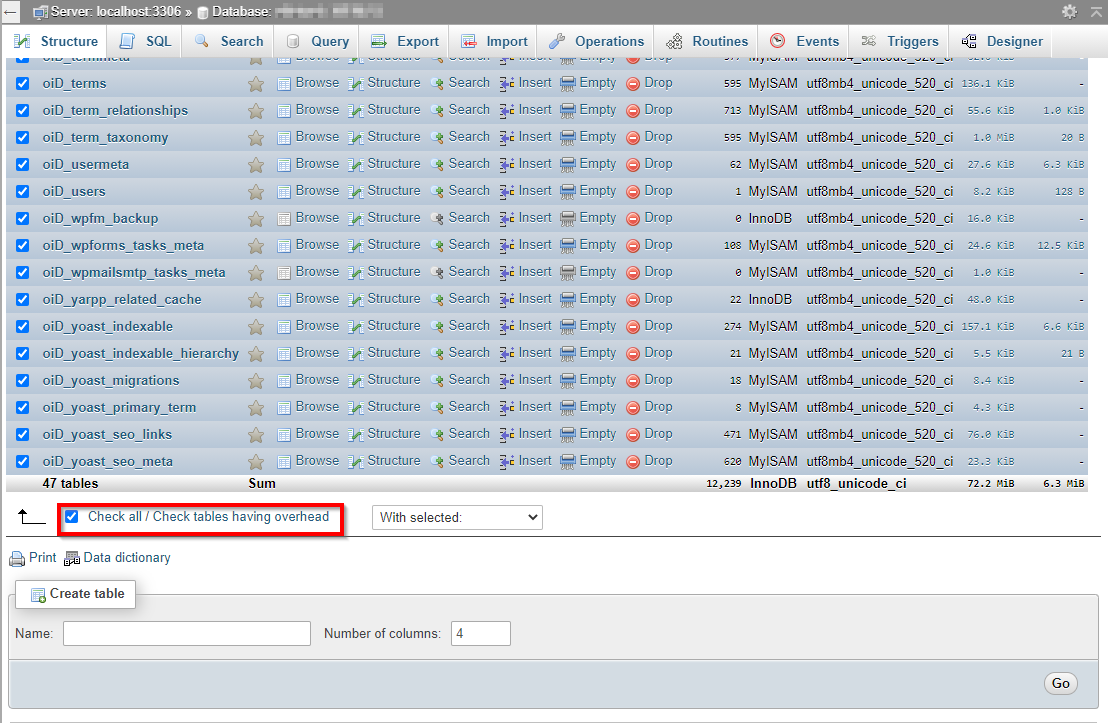Click Search icon in oiD_wpfm_backup row
Image resolution: width=1108 pixels, height=723 pixels.
[x=437, y=218]
